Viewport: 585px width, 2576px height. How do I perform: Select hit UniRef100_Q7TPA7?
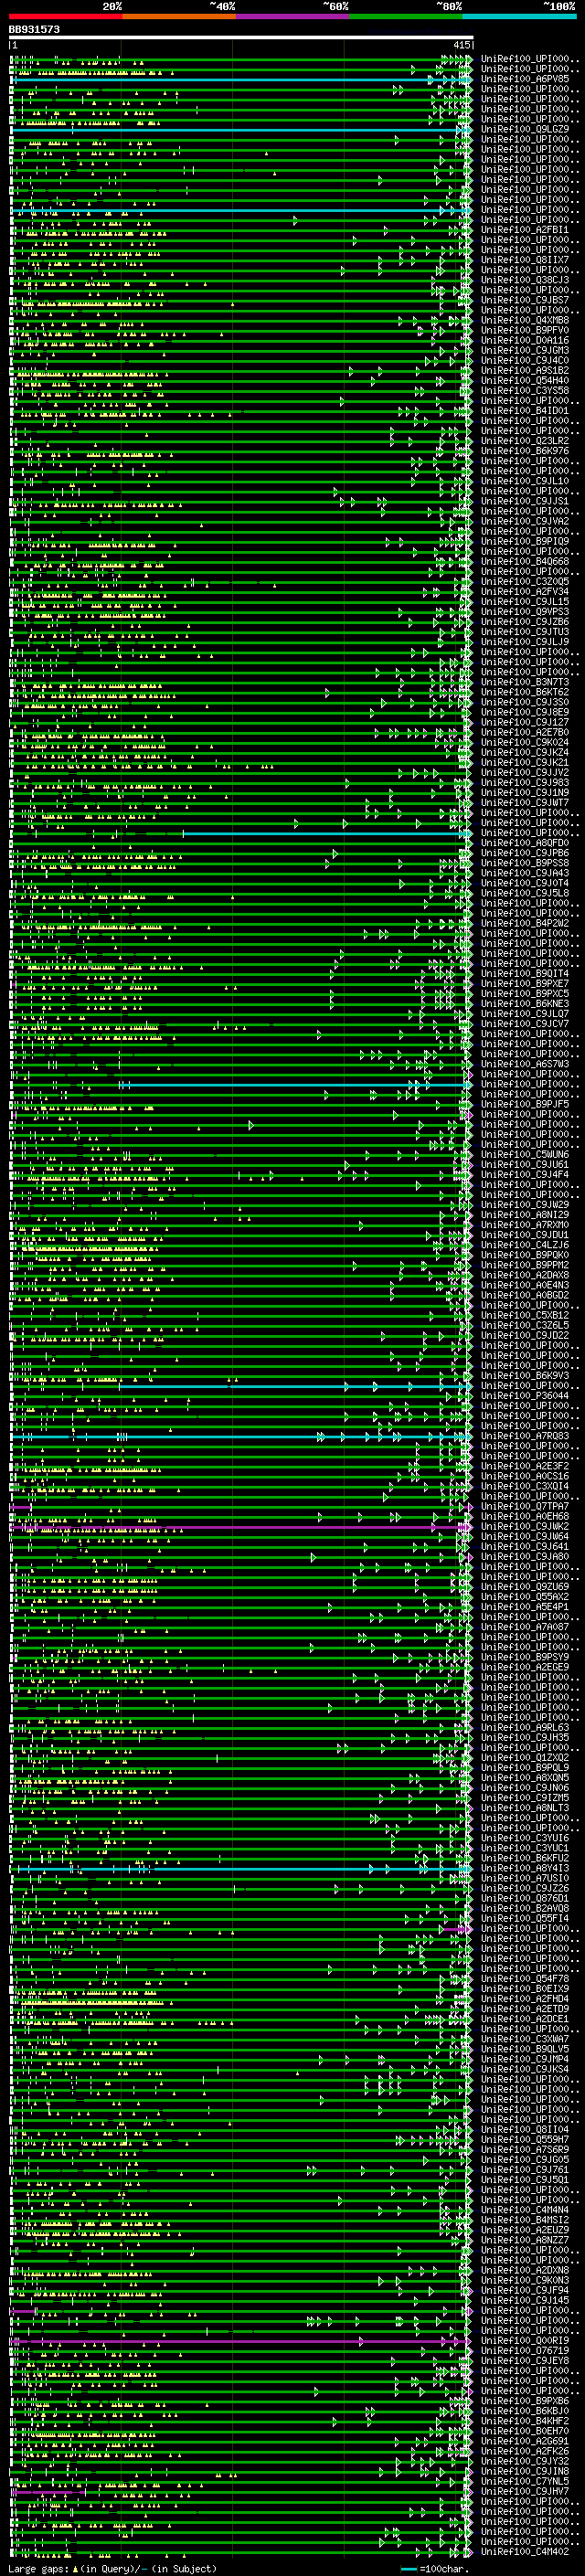pos(525,1506)
